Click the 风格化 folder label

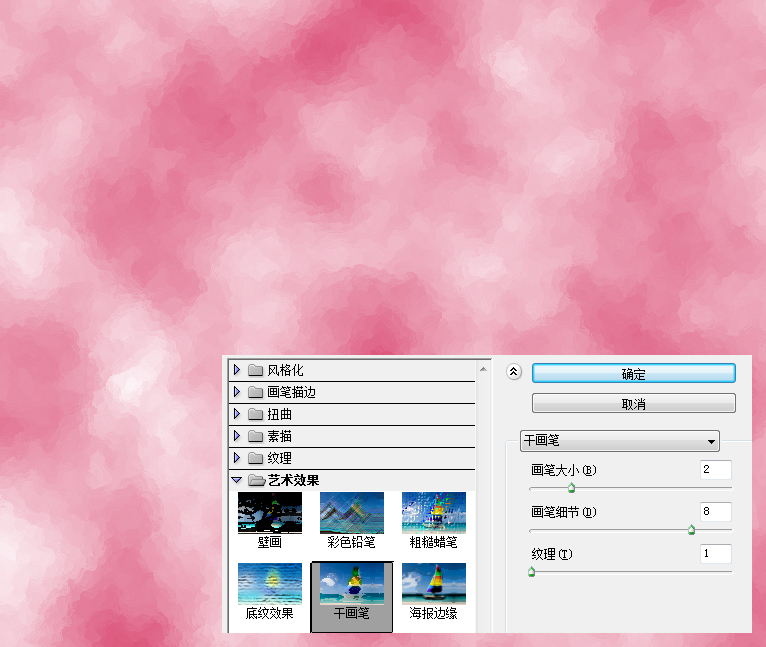(285, 370)
